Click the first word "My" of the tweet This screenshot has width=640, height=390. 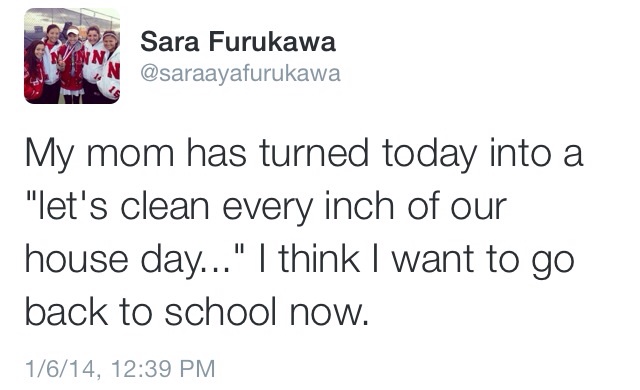point(50,156)
